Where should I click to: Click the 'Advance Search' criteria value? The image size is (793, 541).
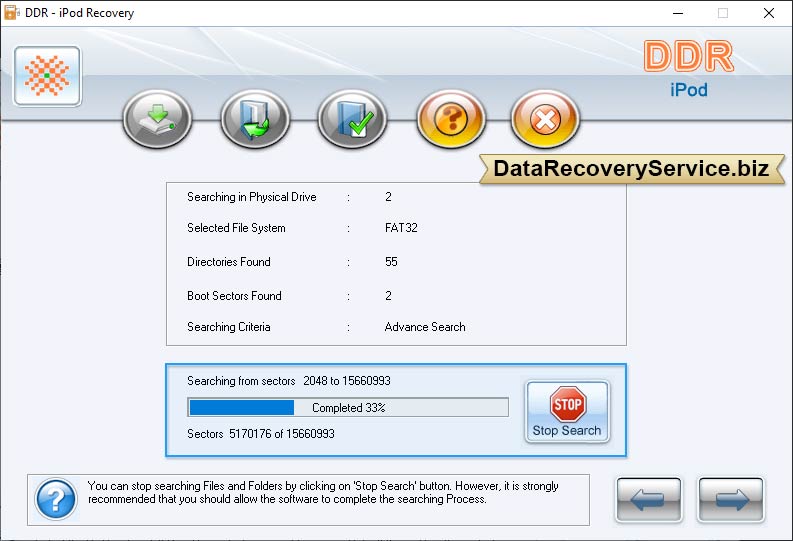click(425, 327)
